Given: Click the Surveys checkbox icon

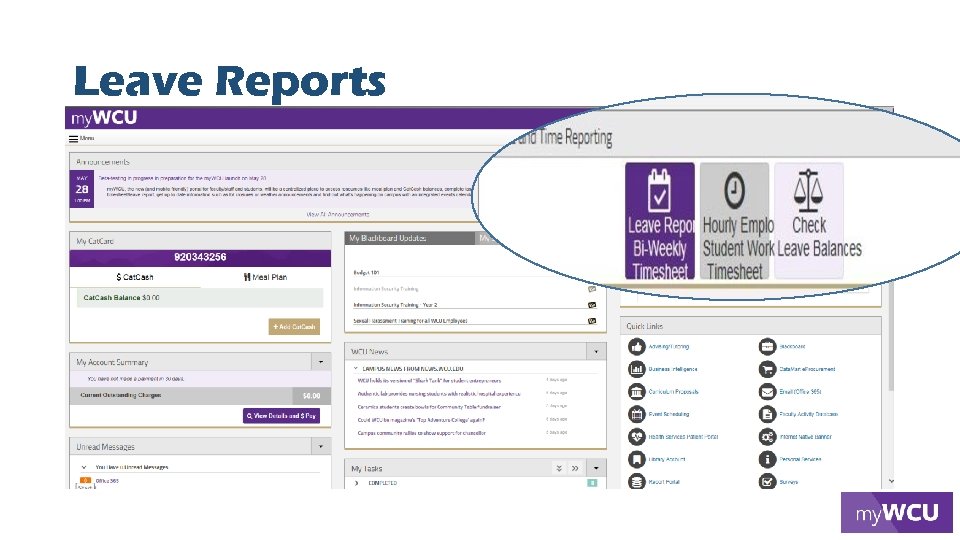Looking at the screenshot, I should (x=767, y=482).
